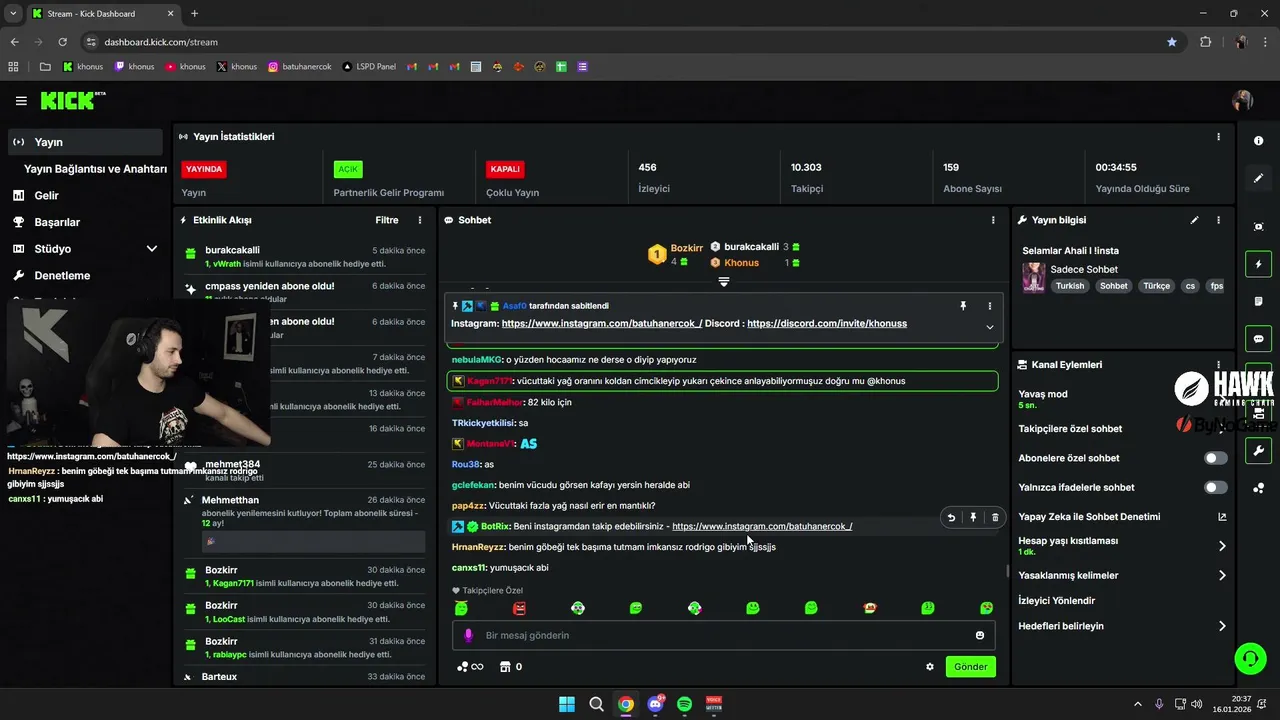The width and height of the screenshot is (1280, 720).
Task: Click the green headset support button
Action: tap(1250, 658)
